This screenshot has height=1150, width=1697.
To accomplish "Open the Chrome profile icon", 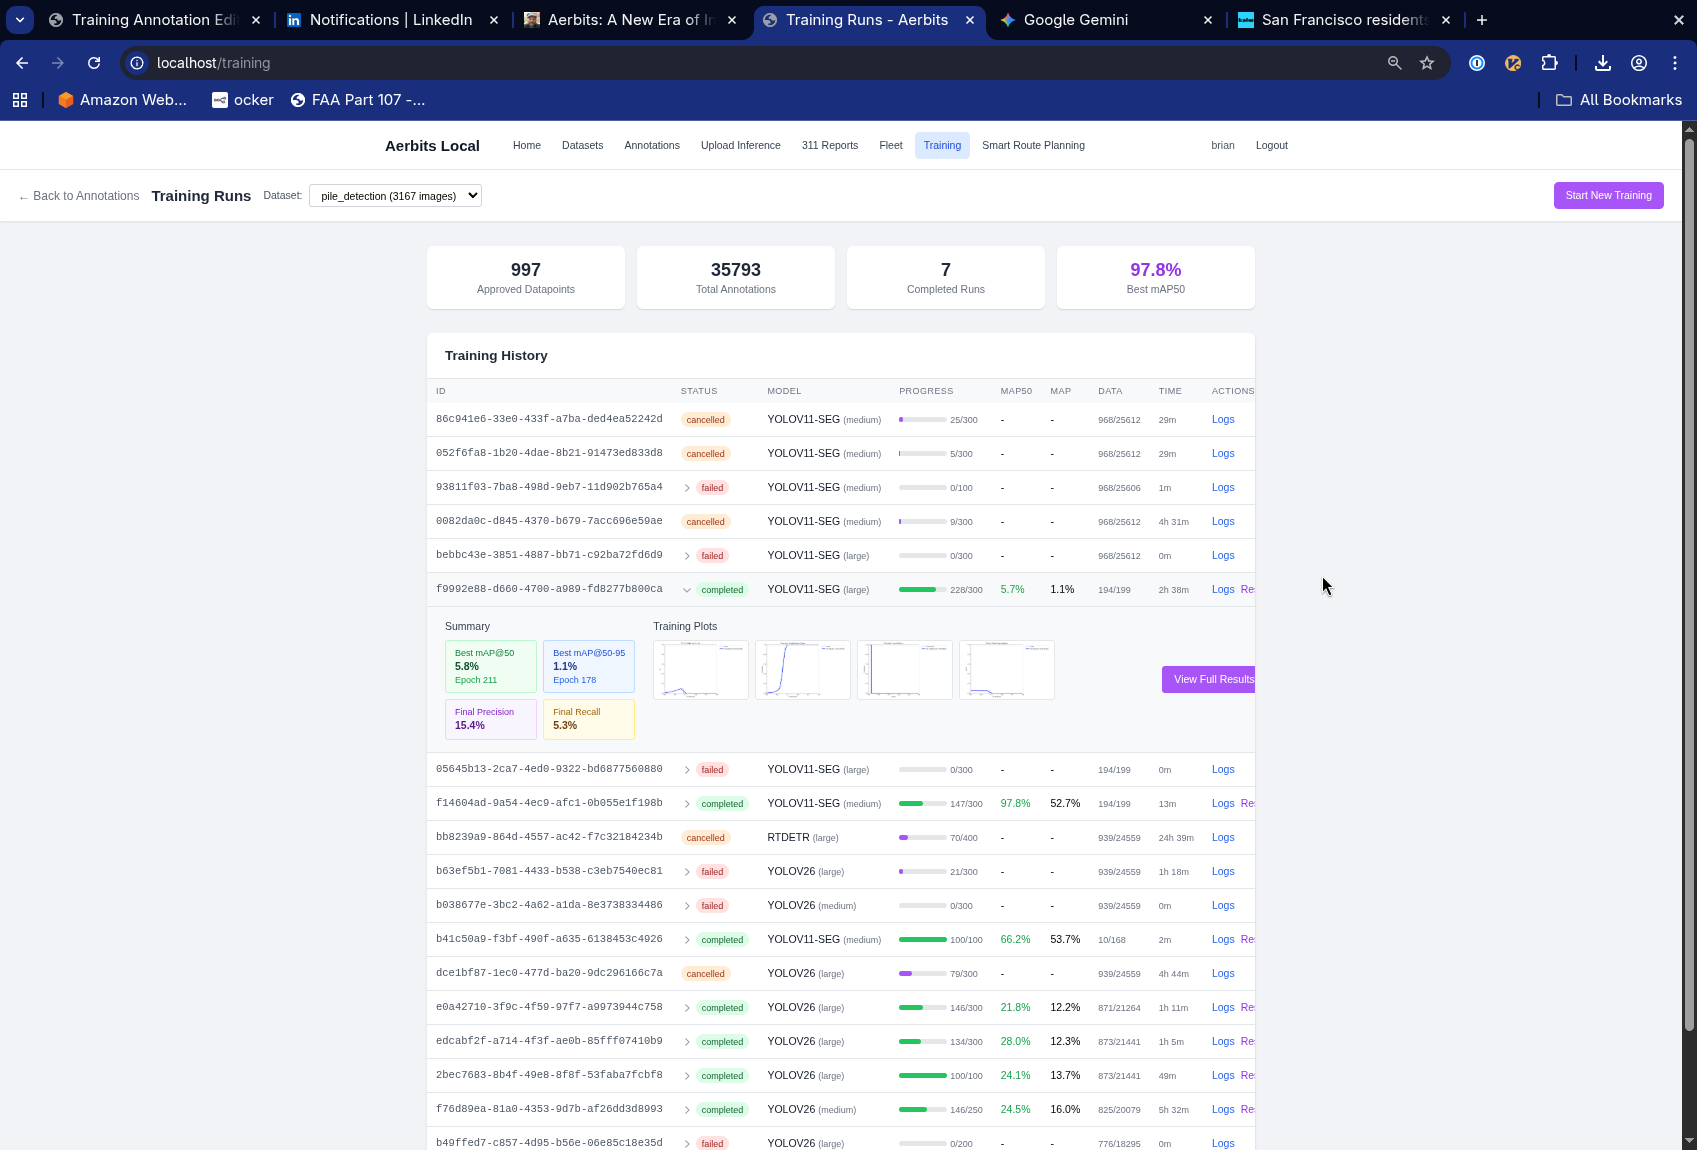I will 1639,63.
